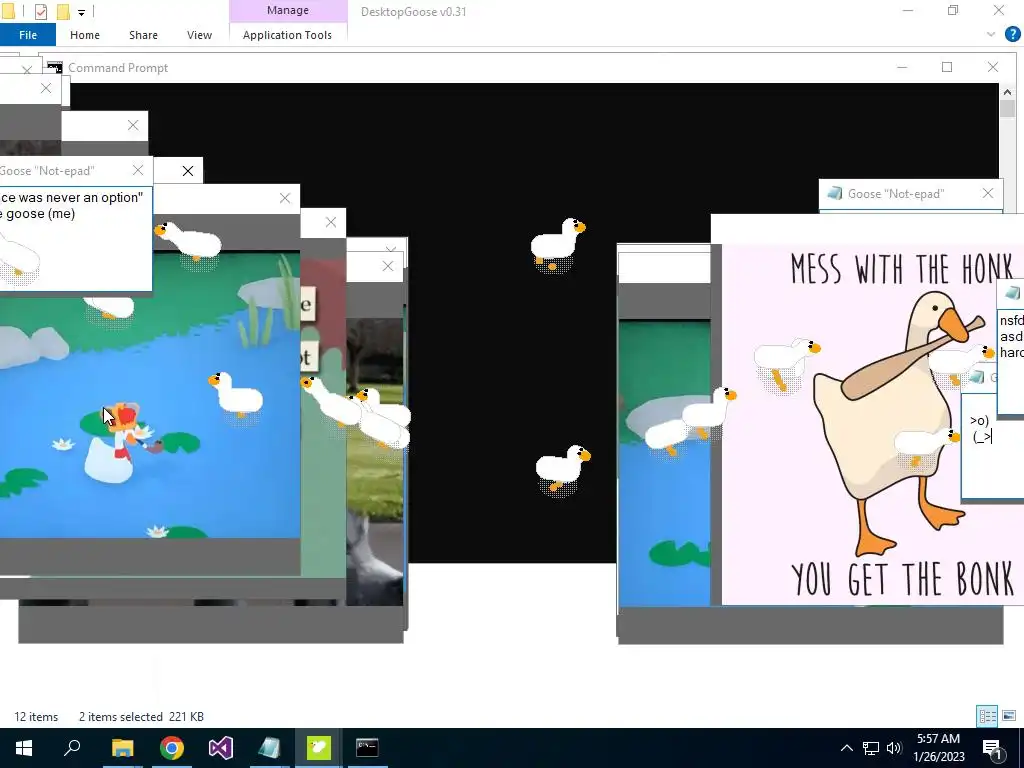Switch to Large icons view using status bar icon
1024x768 pixels.
tap(1009, 716)
